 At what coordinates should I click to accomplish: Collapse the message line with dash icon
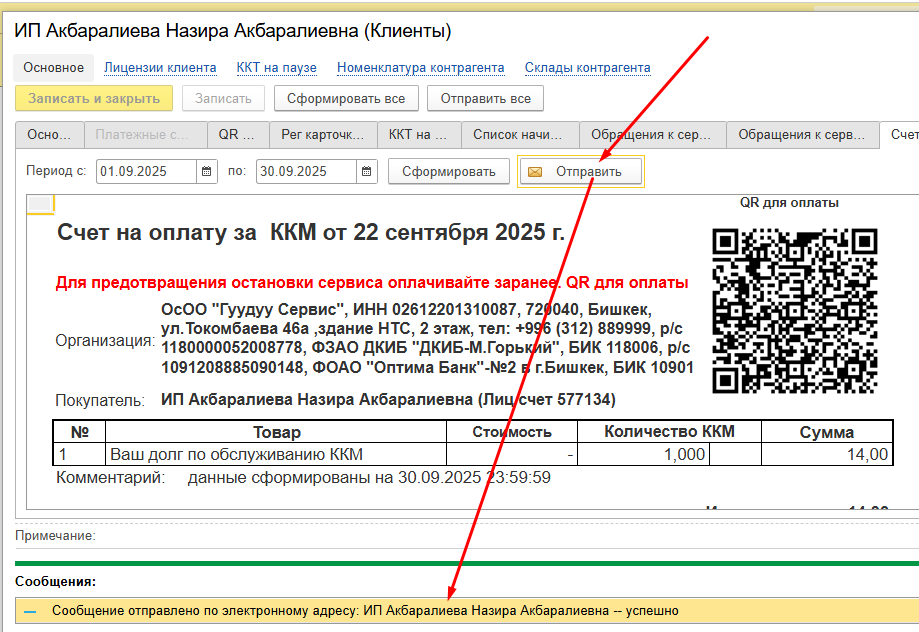[30, 611]
